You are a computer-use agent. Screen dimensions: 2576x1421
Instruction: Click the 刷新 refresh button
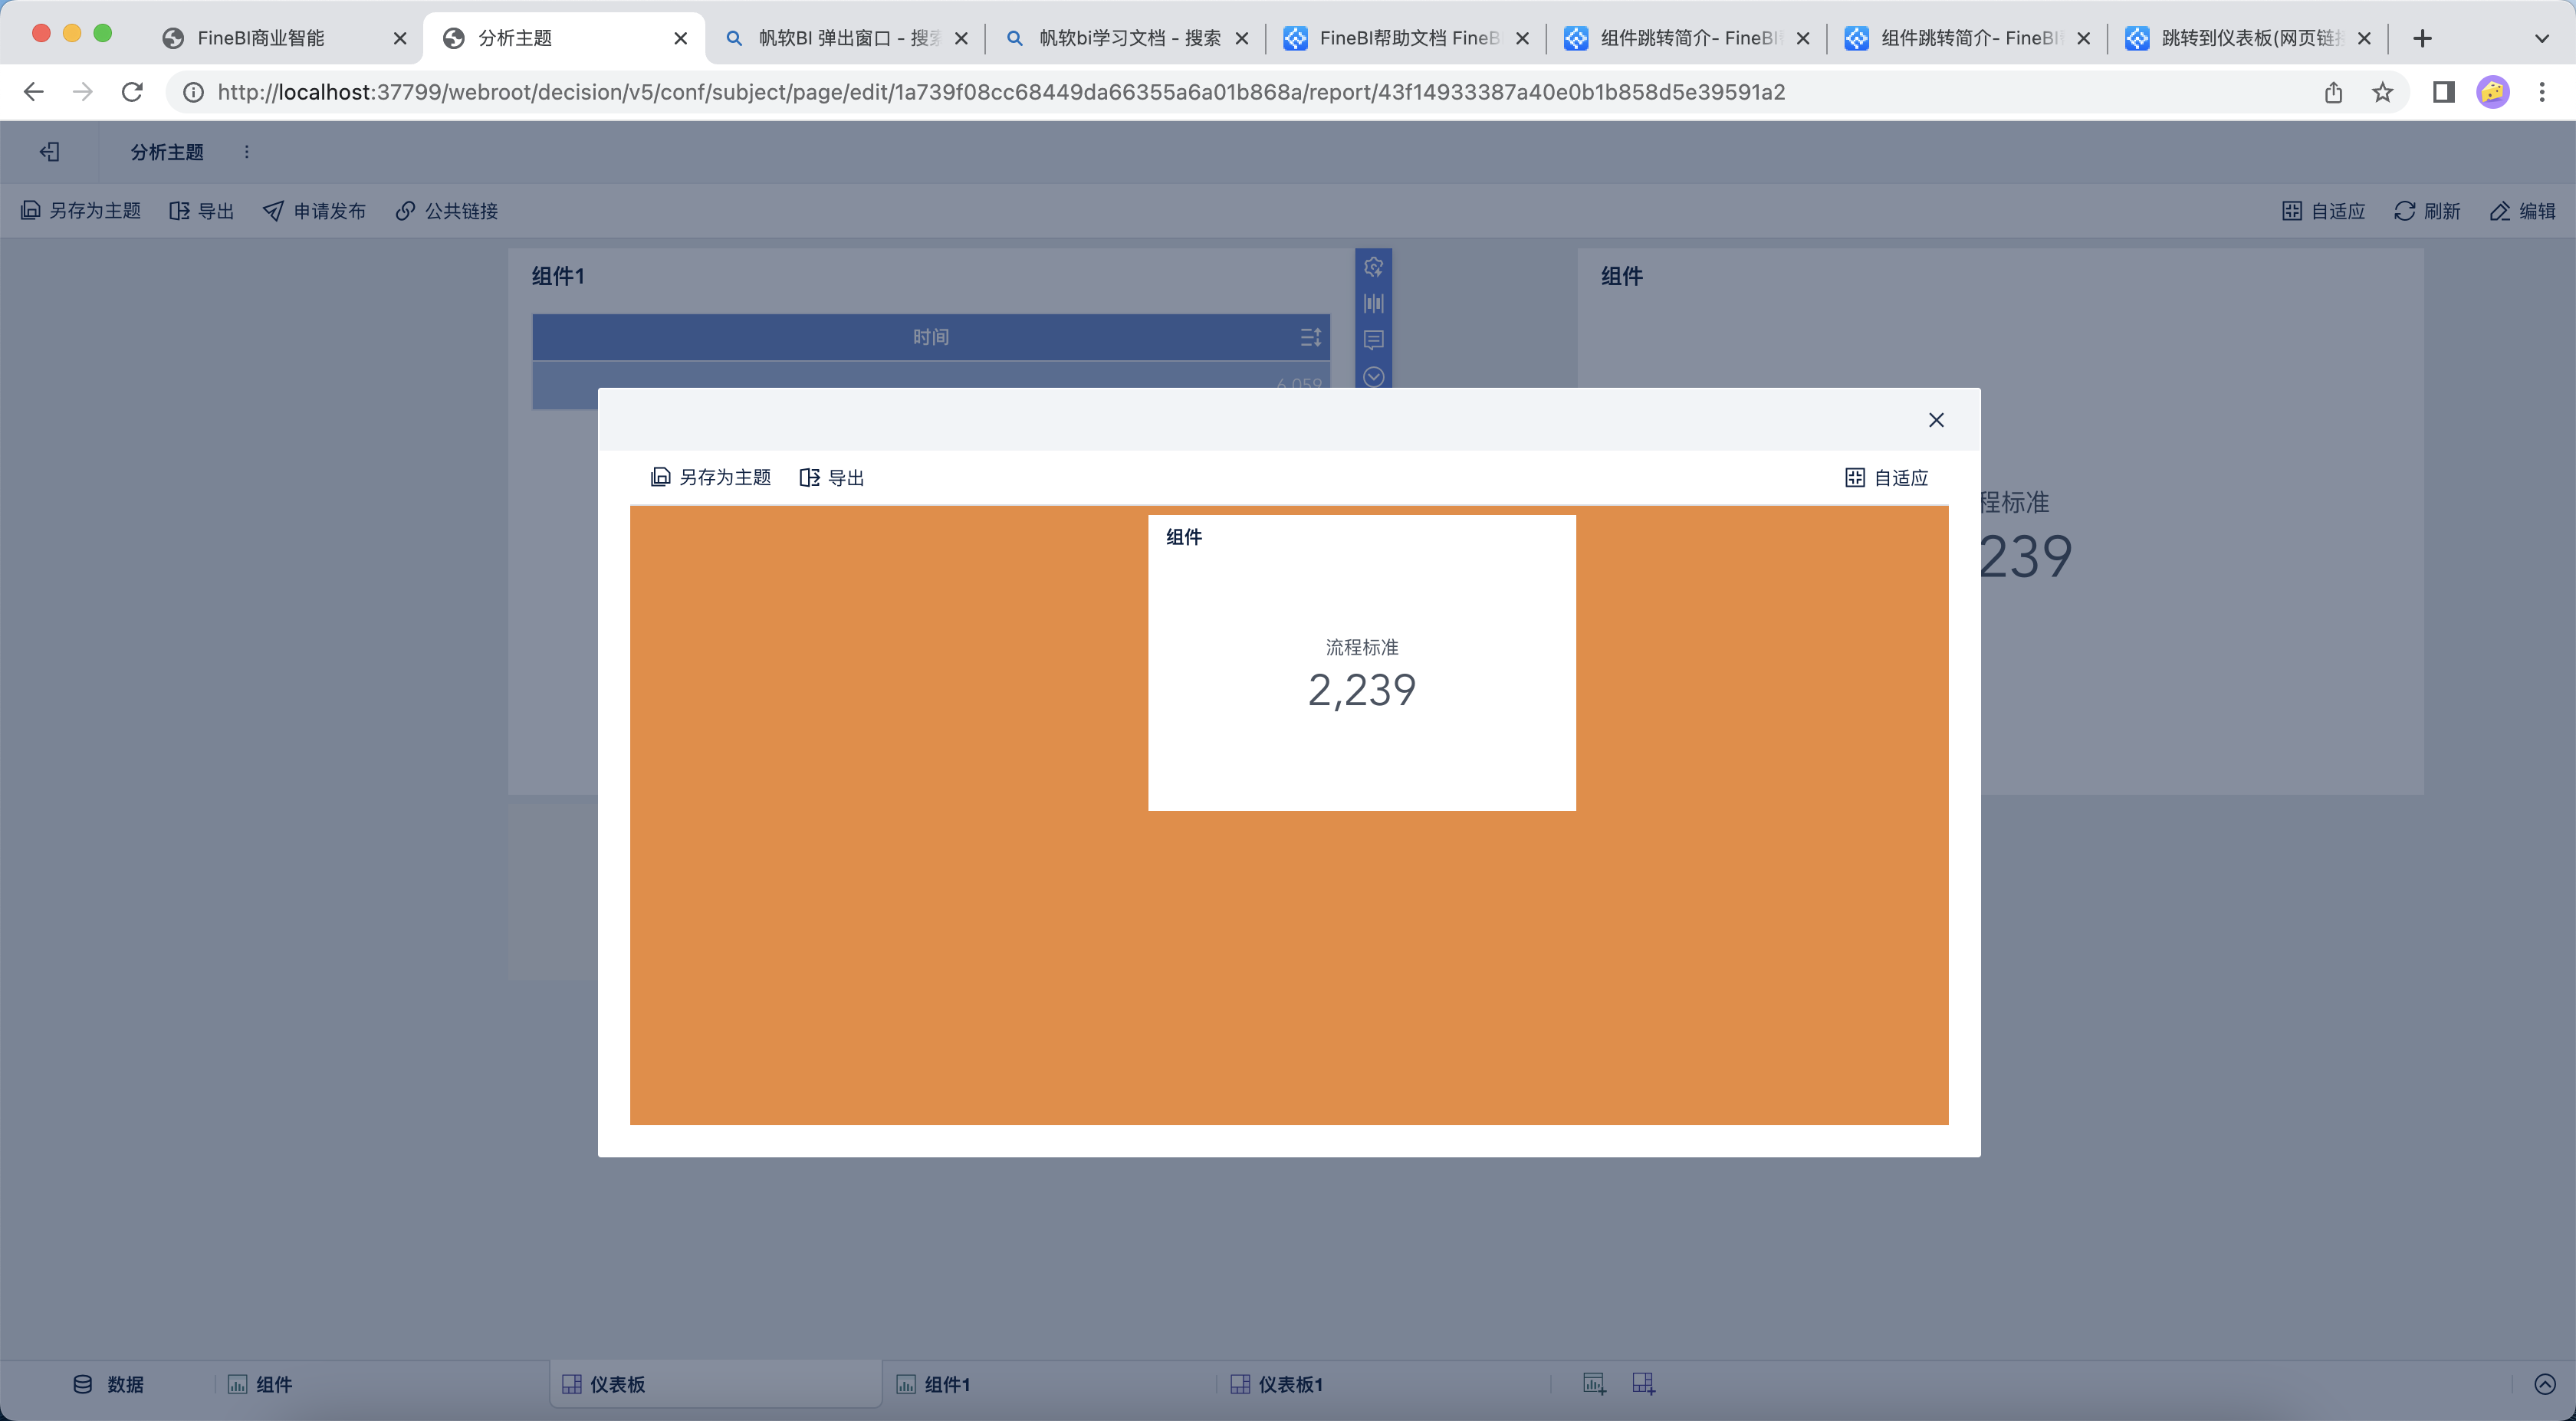coord(2427,211)
